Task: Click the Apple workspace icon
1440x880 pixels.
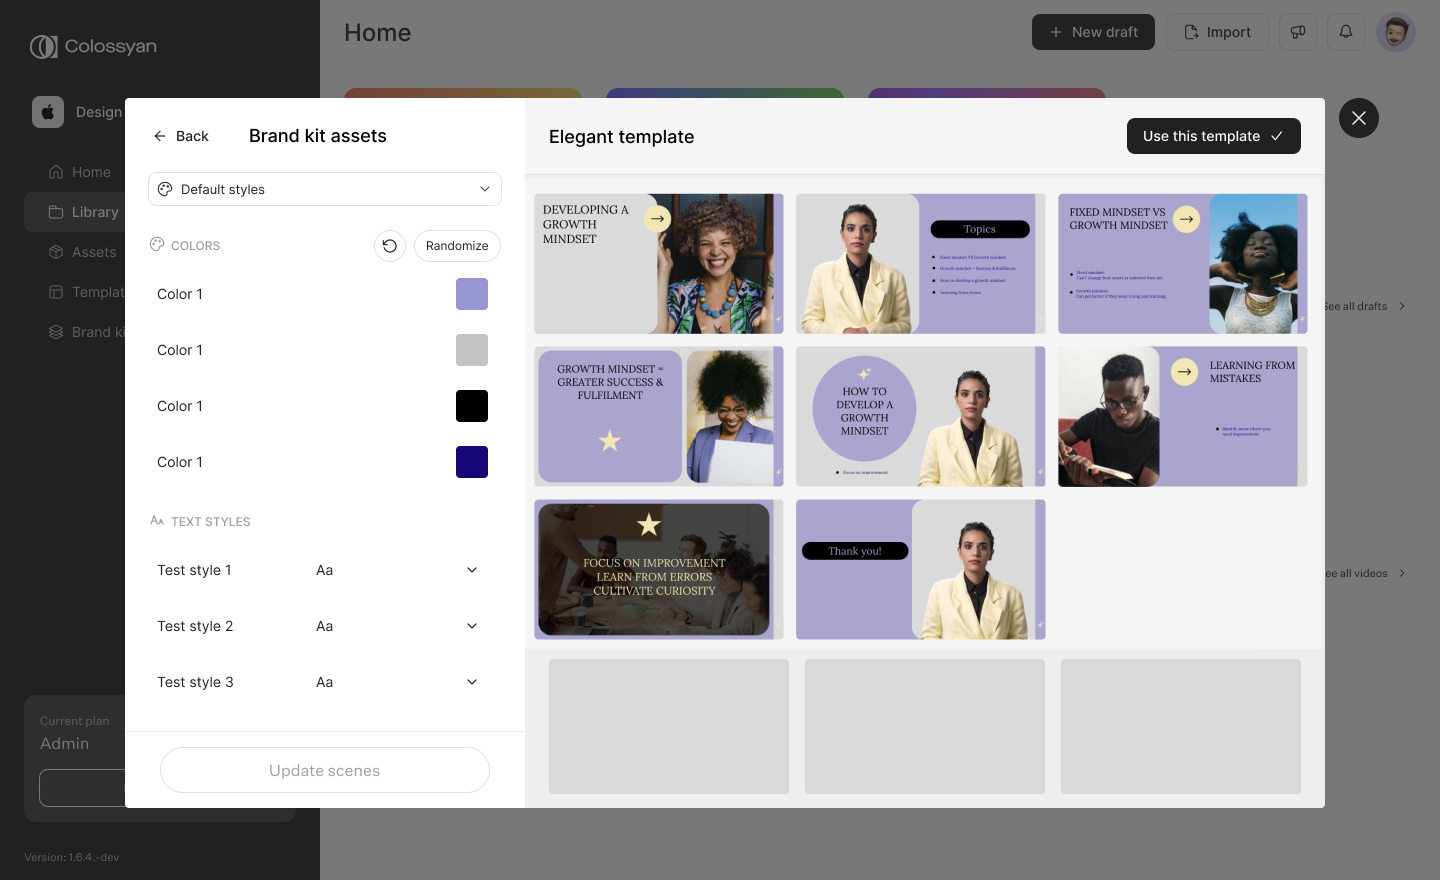Action: [48, 112]
